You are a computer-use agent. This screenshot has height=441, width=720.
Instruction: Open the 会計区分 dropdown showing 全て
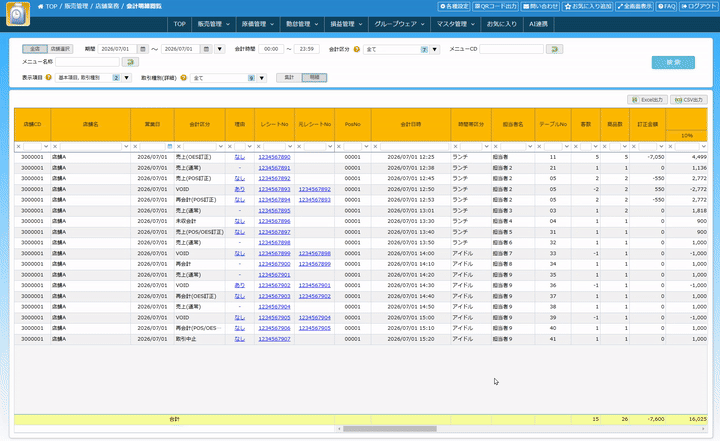[x=434, y=49]
